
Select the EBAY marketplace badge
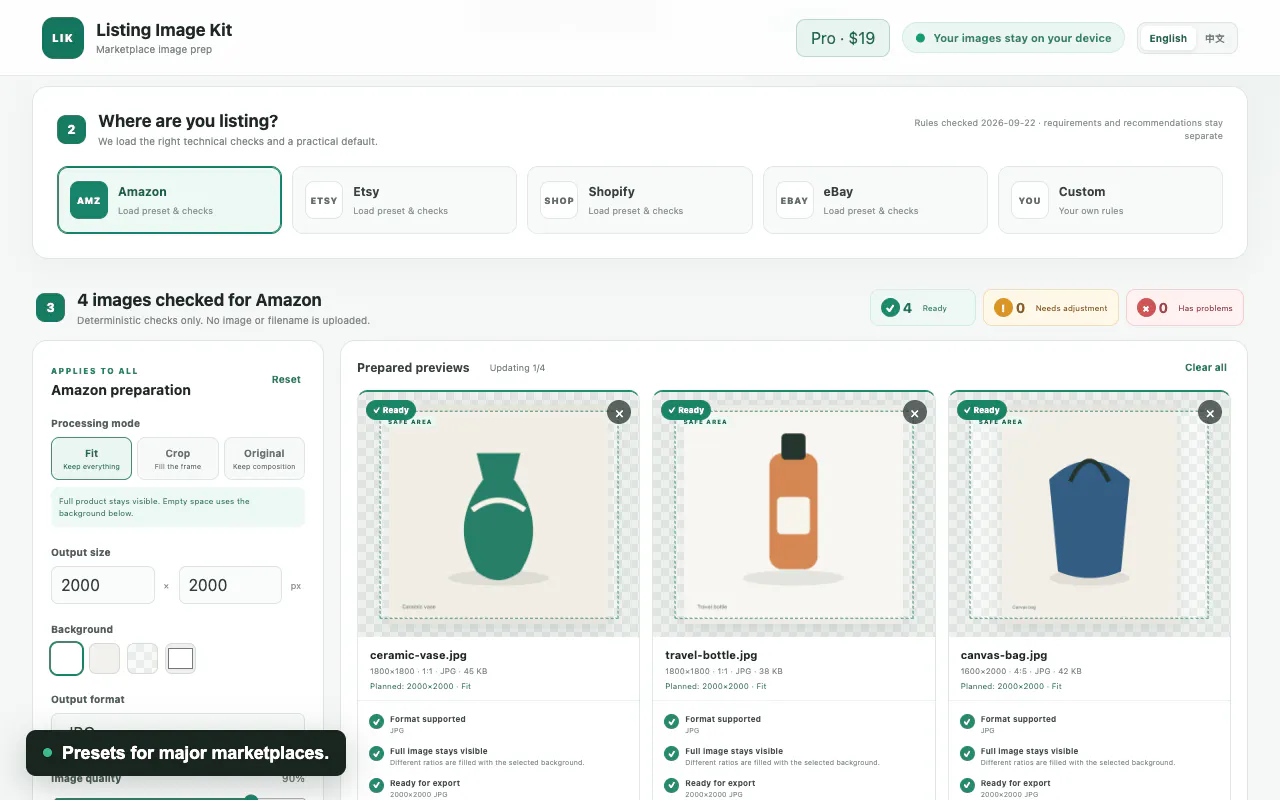[794, 200]
